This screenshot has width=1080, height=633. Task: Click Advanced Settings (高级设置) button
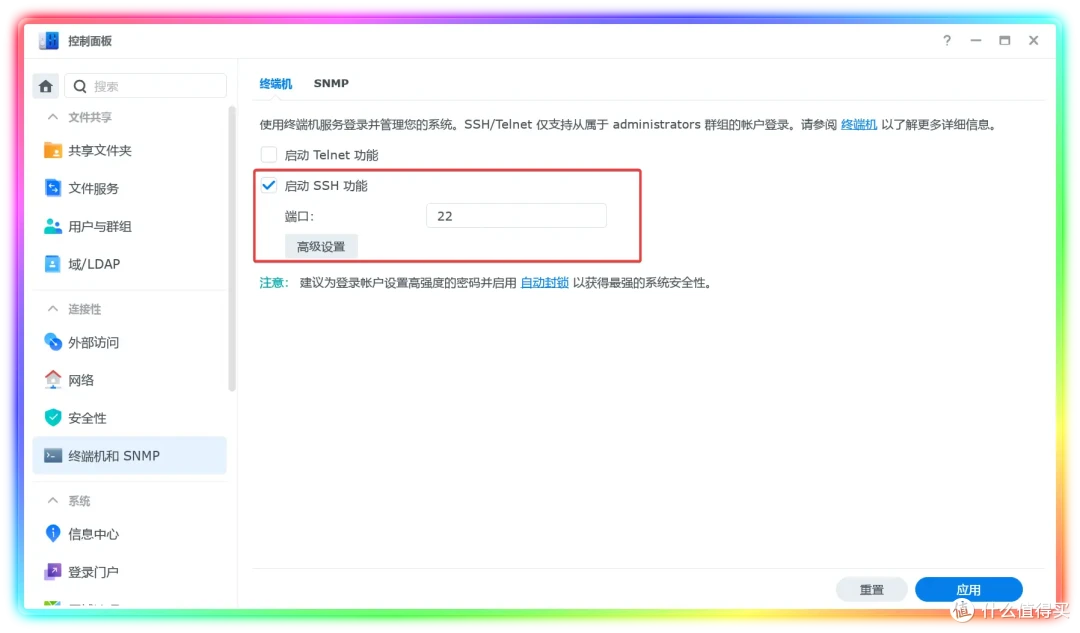321,247
